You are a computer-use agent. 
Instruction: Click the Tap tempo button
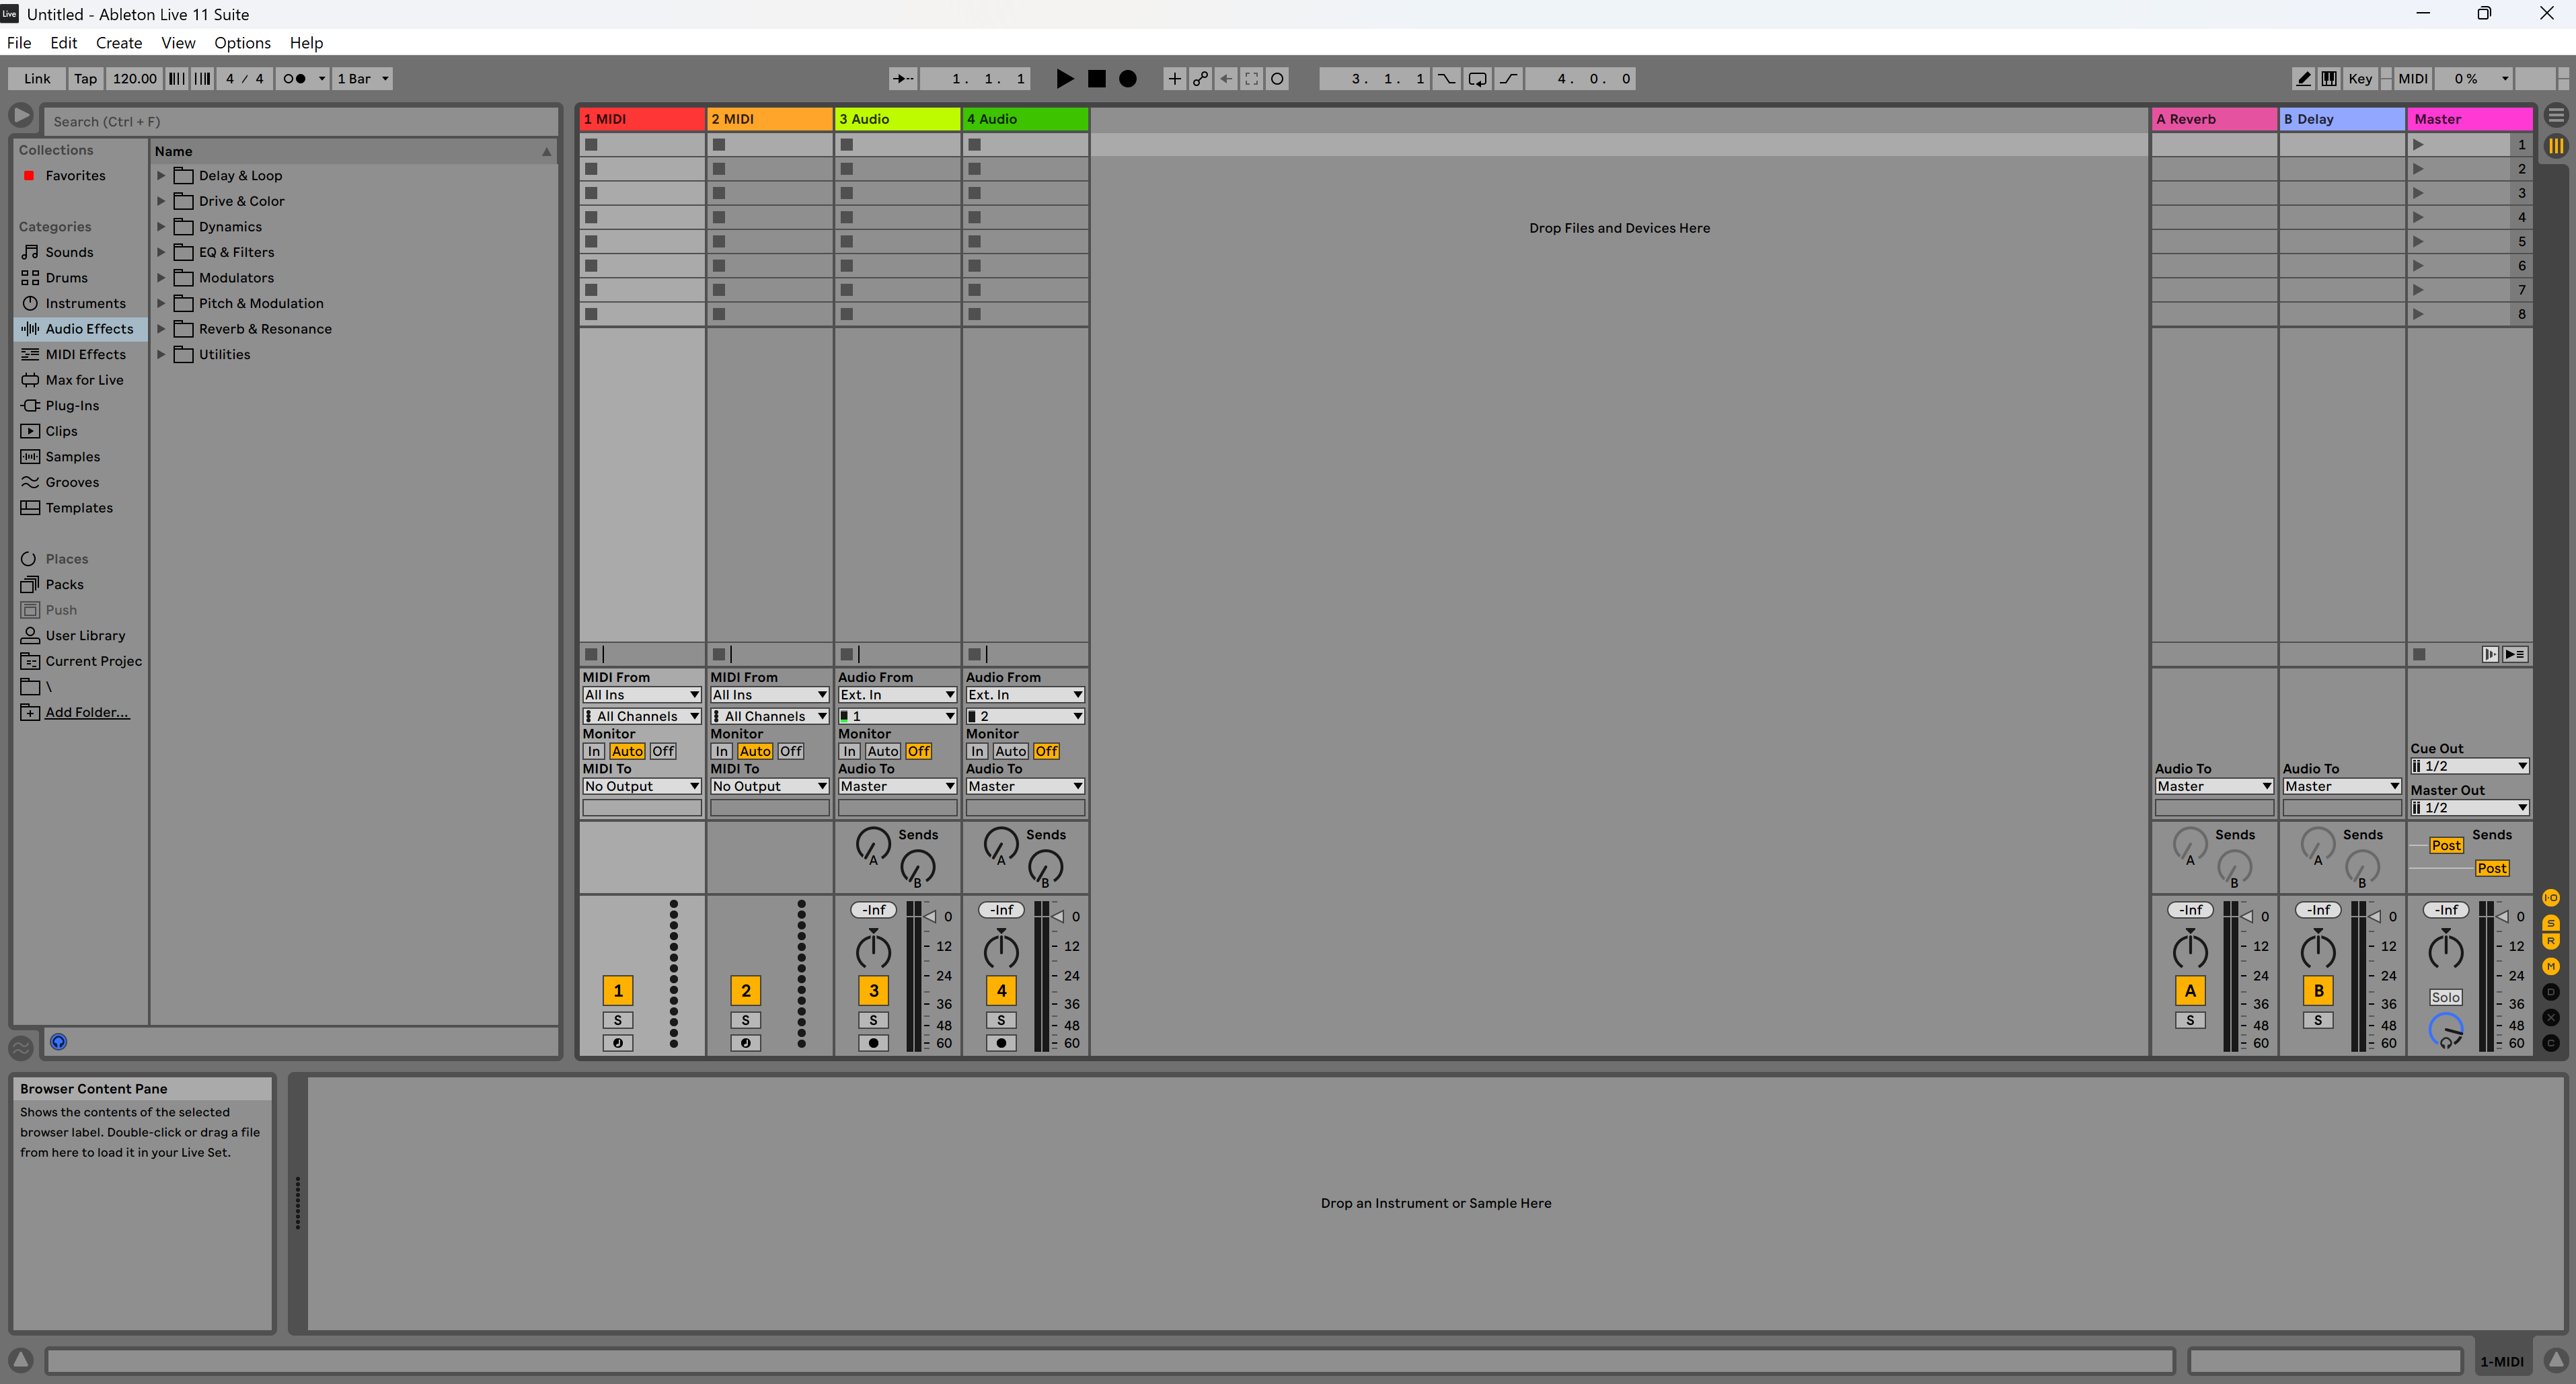[86, 78]
